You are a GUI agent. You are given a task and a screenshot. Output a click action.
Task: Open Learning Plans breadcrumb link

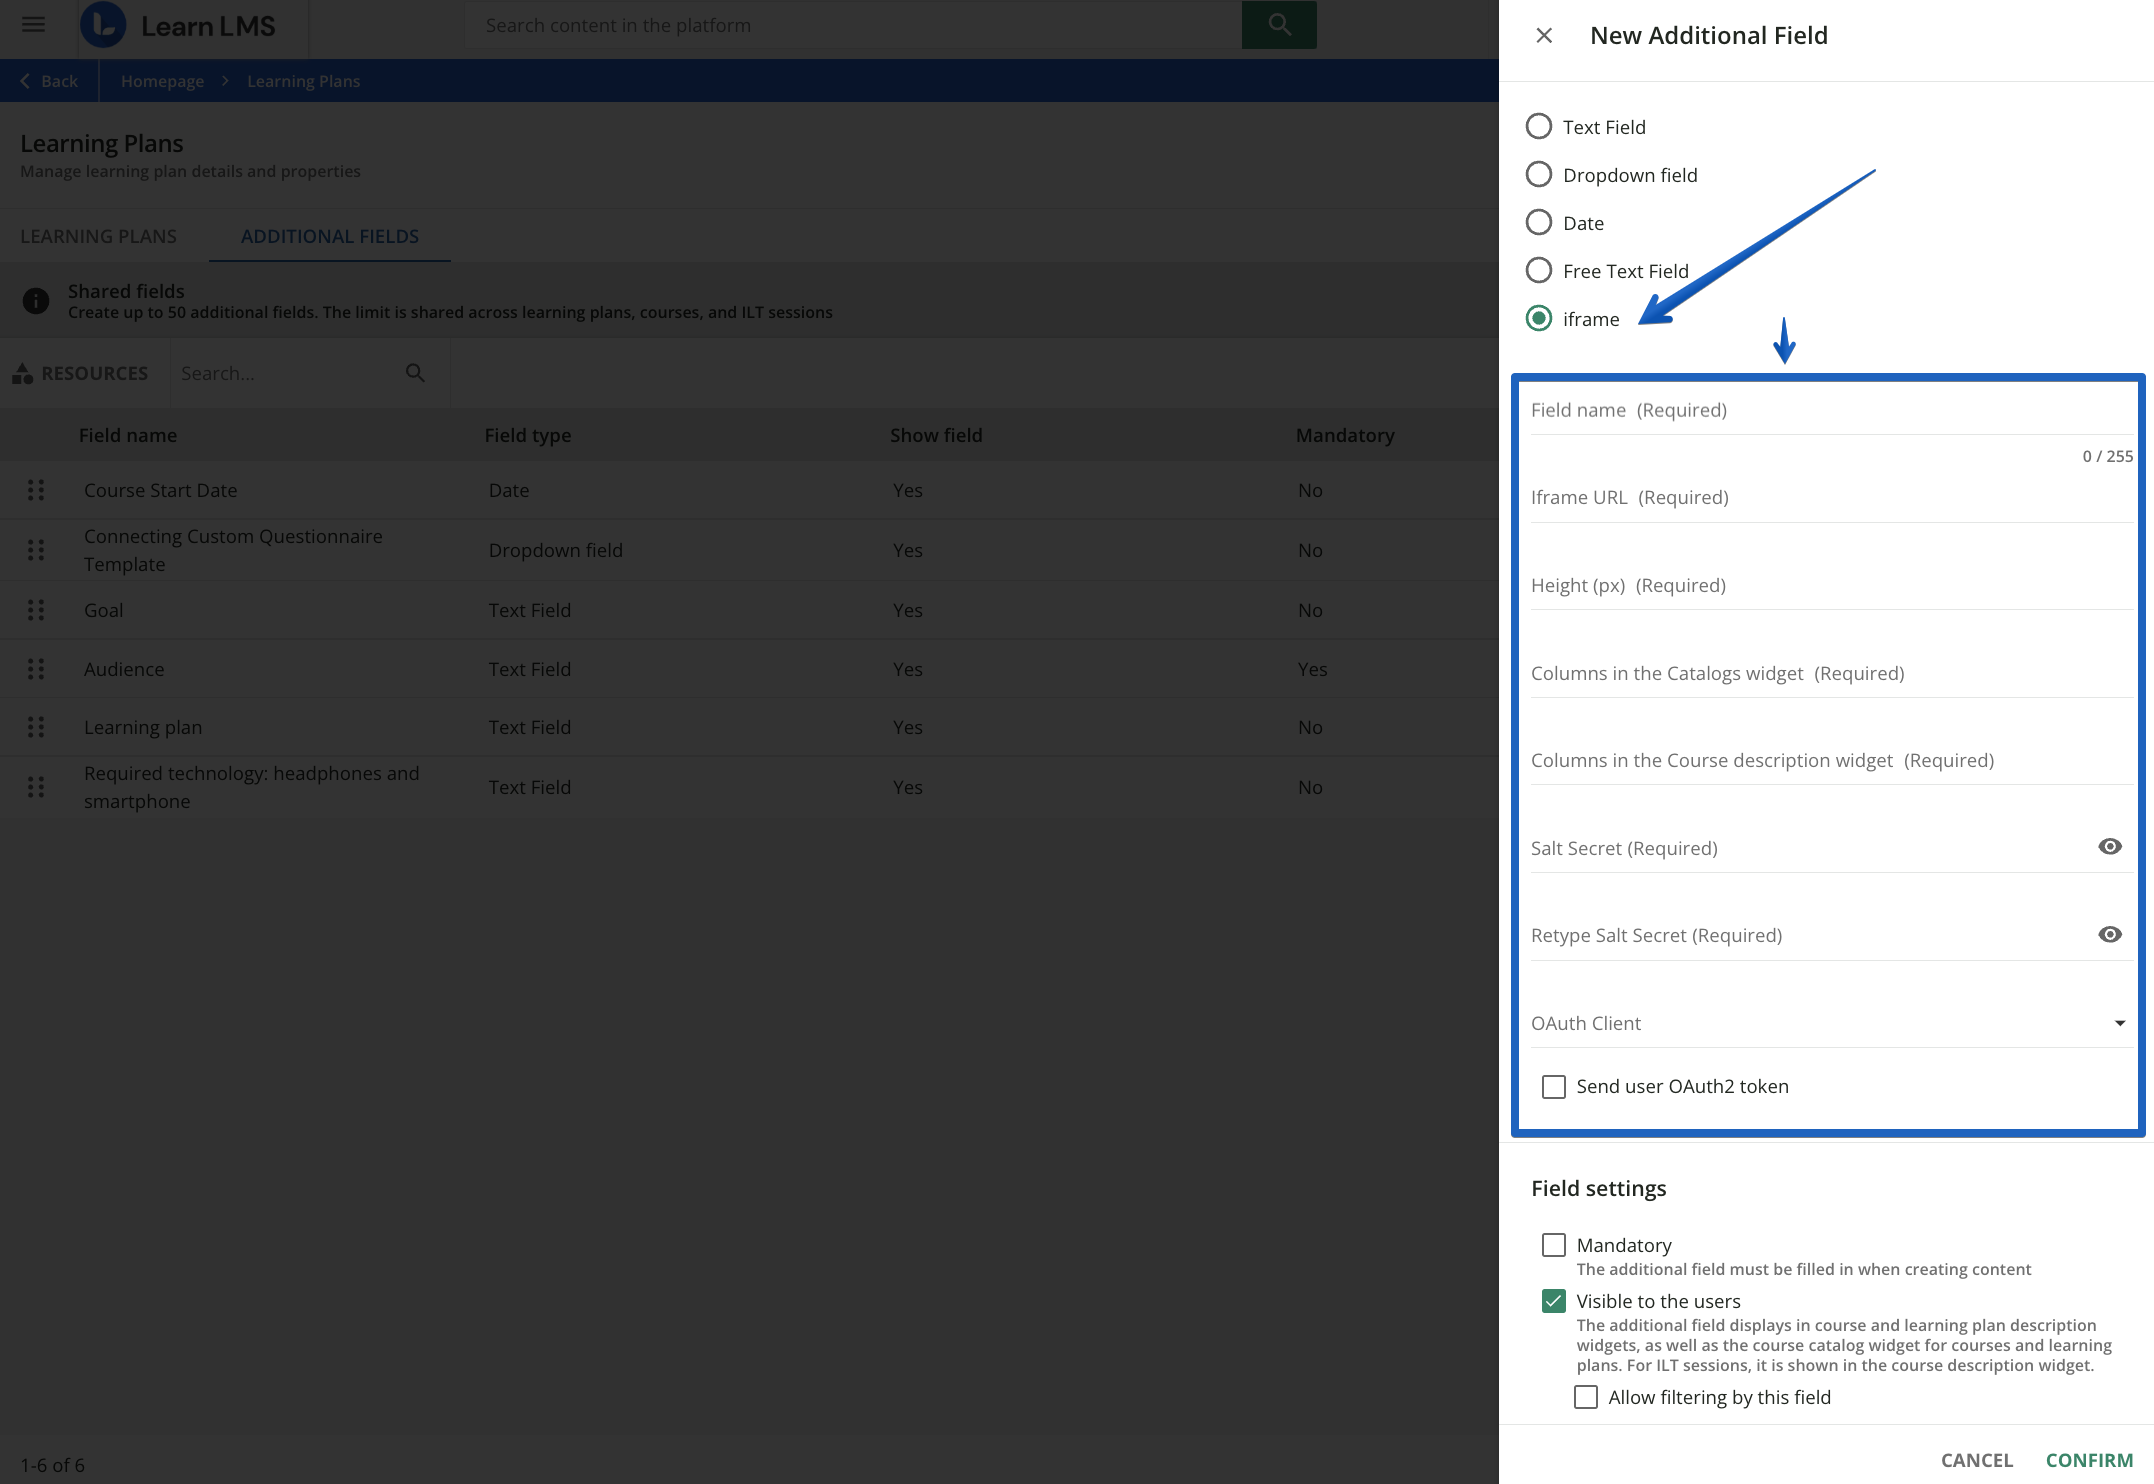pyautogui.click(x=304, y=81)
